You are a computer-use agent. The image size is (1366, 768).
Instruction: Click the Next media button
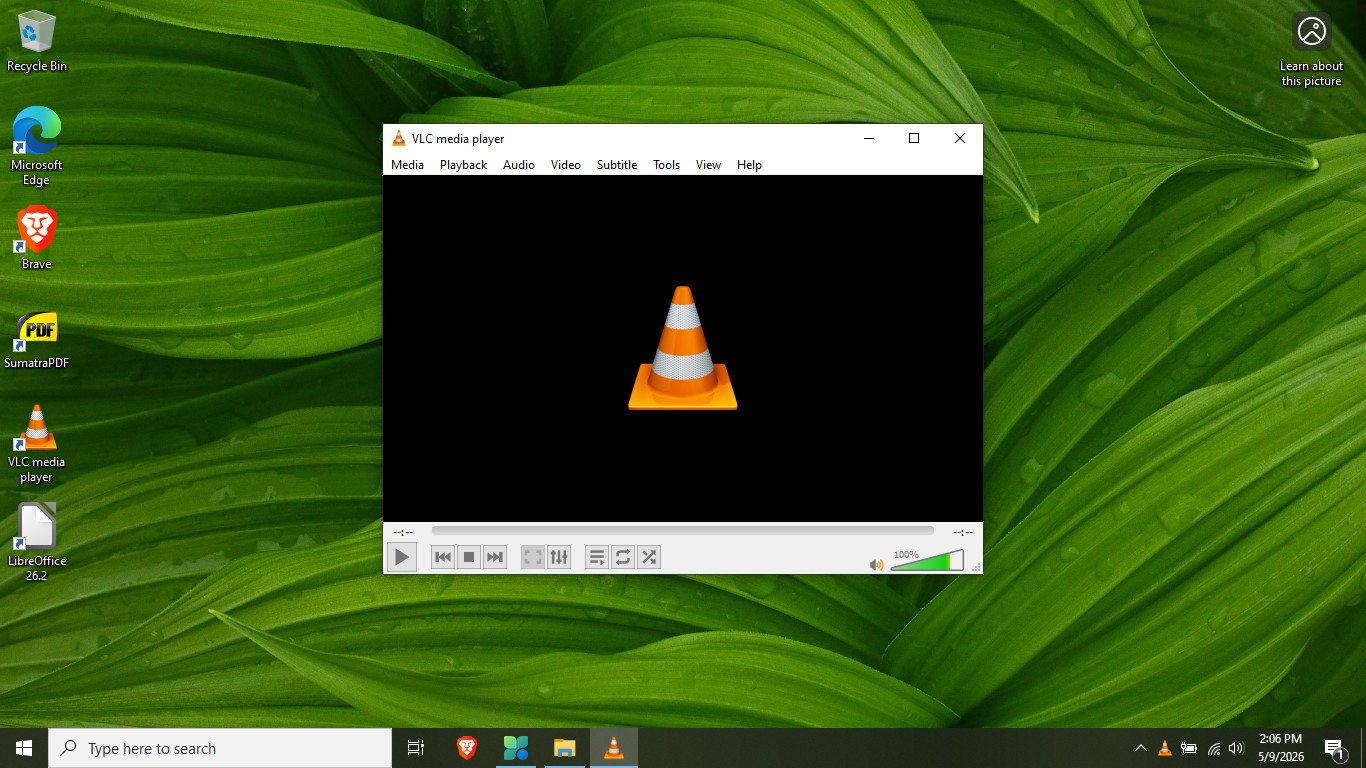coord(495,557)
